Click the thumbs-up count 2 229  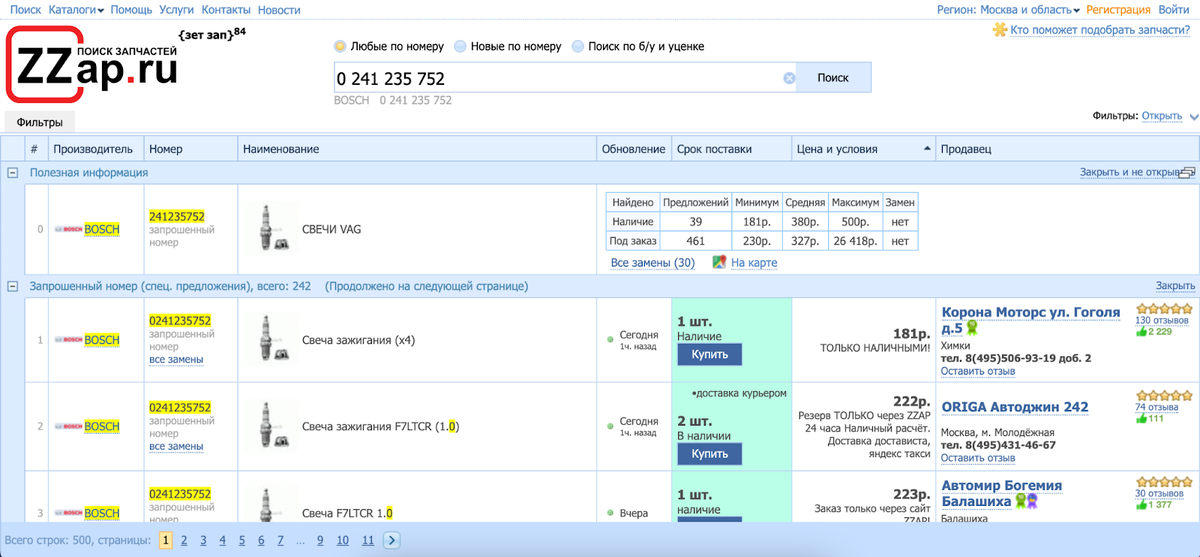(1154, 332)
